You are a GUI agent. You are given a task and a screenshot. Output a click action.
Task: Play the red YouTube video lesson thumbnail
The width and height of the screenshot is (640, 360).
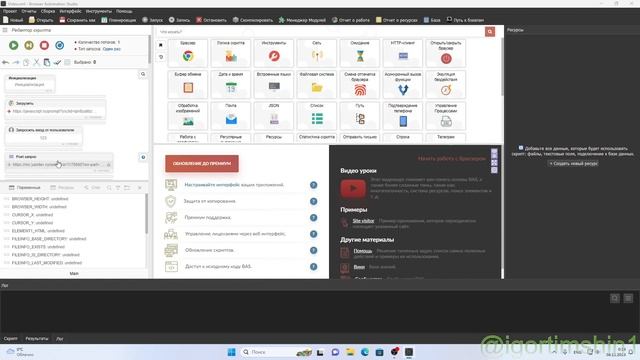(x=353, y=188)
